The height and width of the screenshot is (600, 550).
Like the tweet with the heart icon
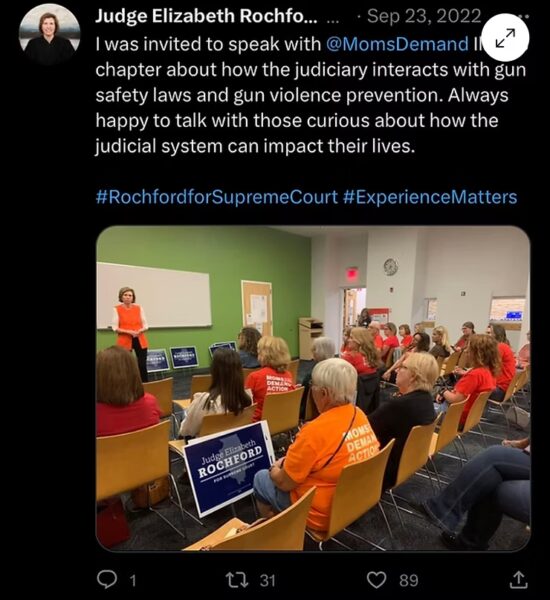(x=377, y=580)
